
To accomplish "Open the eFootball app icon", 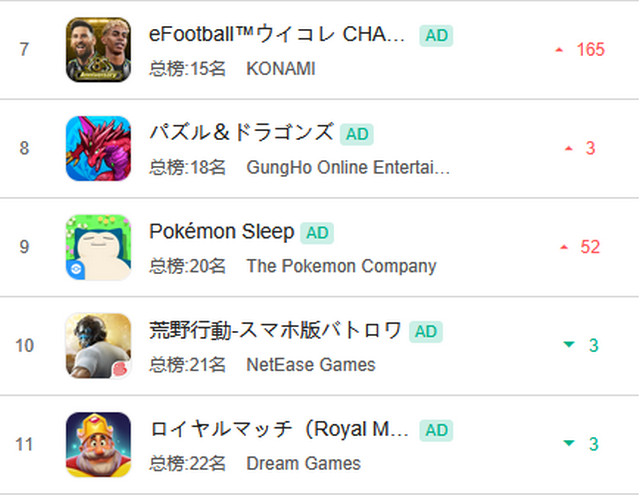I will tap(98, 49).
